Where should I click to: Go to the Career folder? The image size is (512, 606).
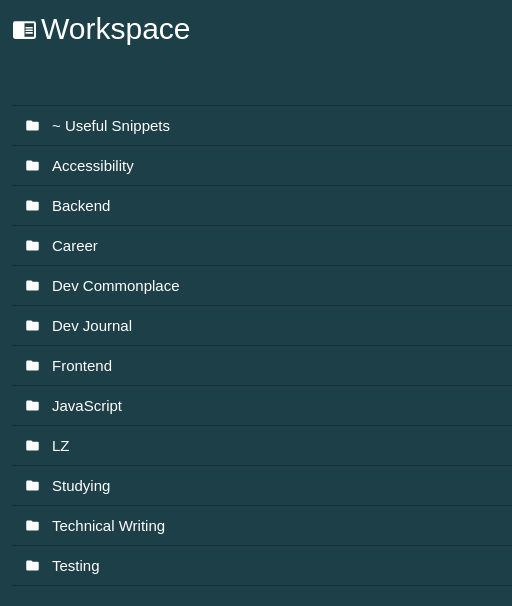[262, 246]
